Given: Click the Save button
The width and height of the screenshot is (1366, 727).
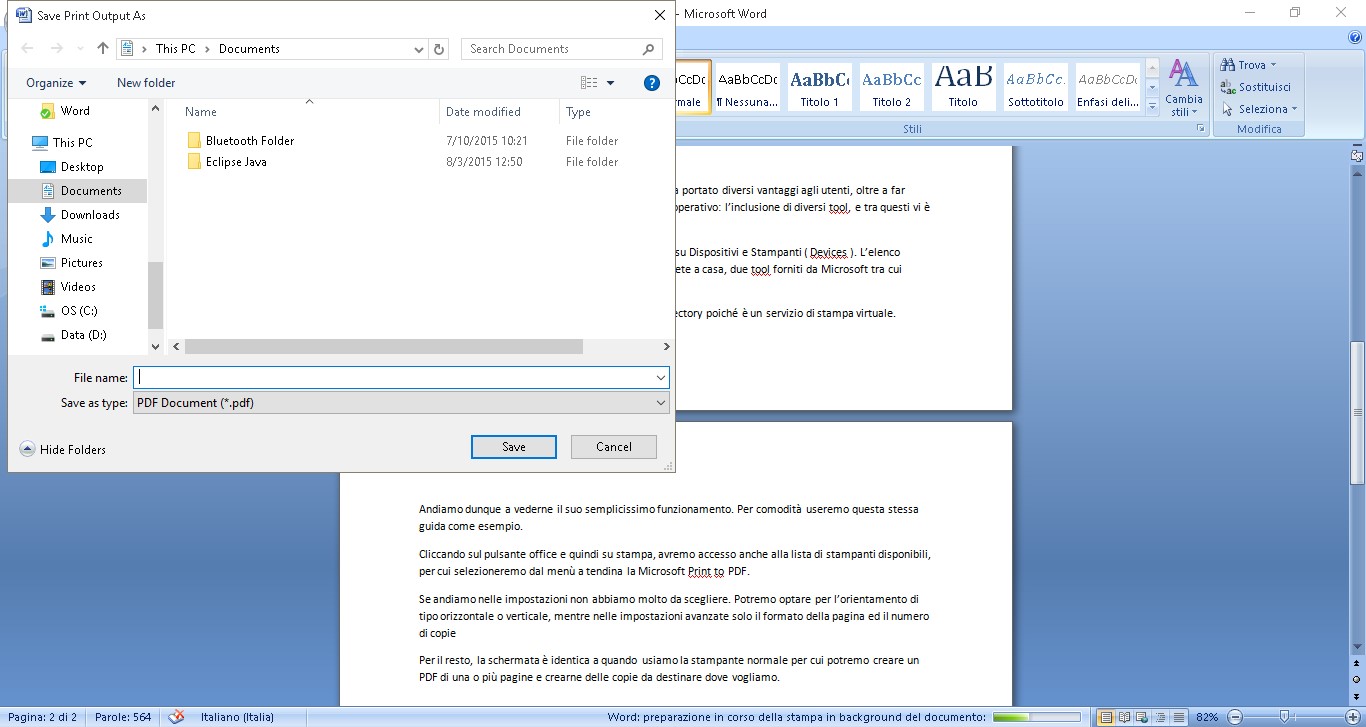Looking at the screenshot, I should (x=514, y=447).
